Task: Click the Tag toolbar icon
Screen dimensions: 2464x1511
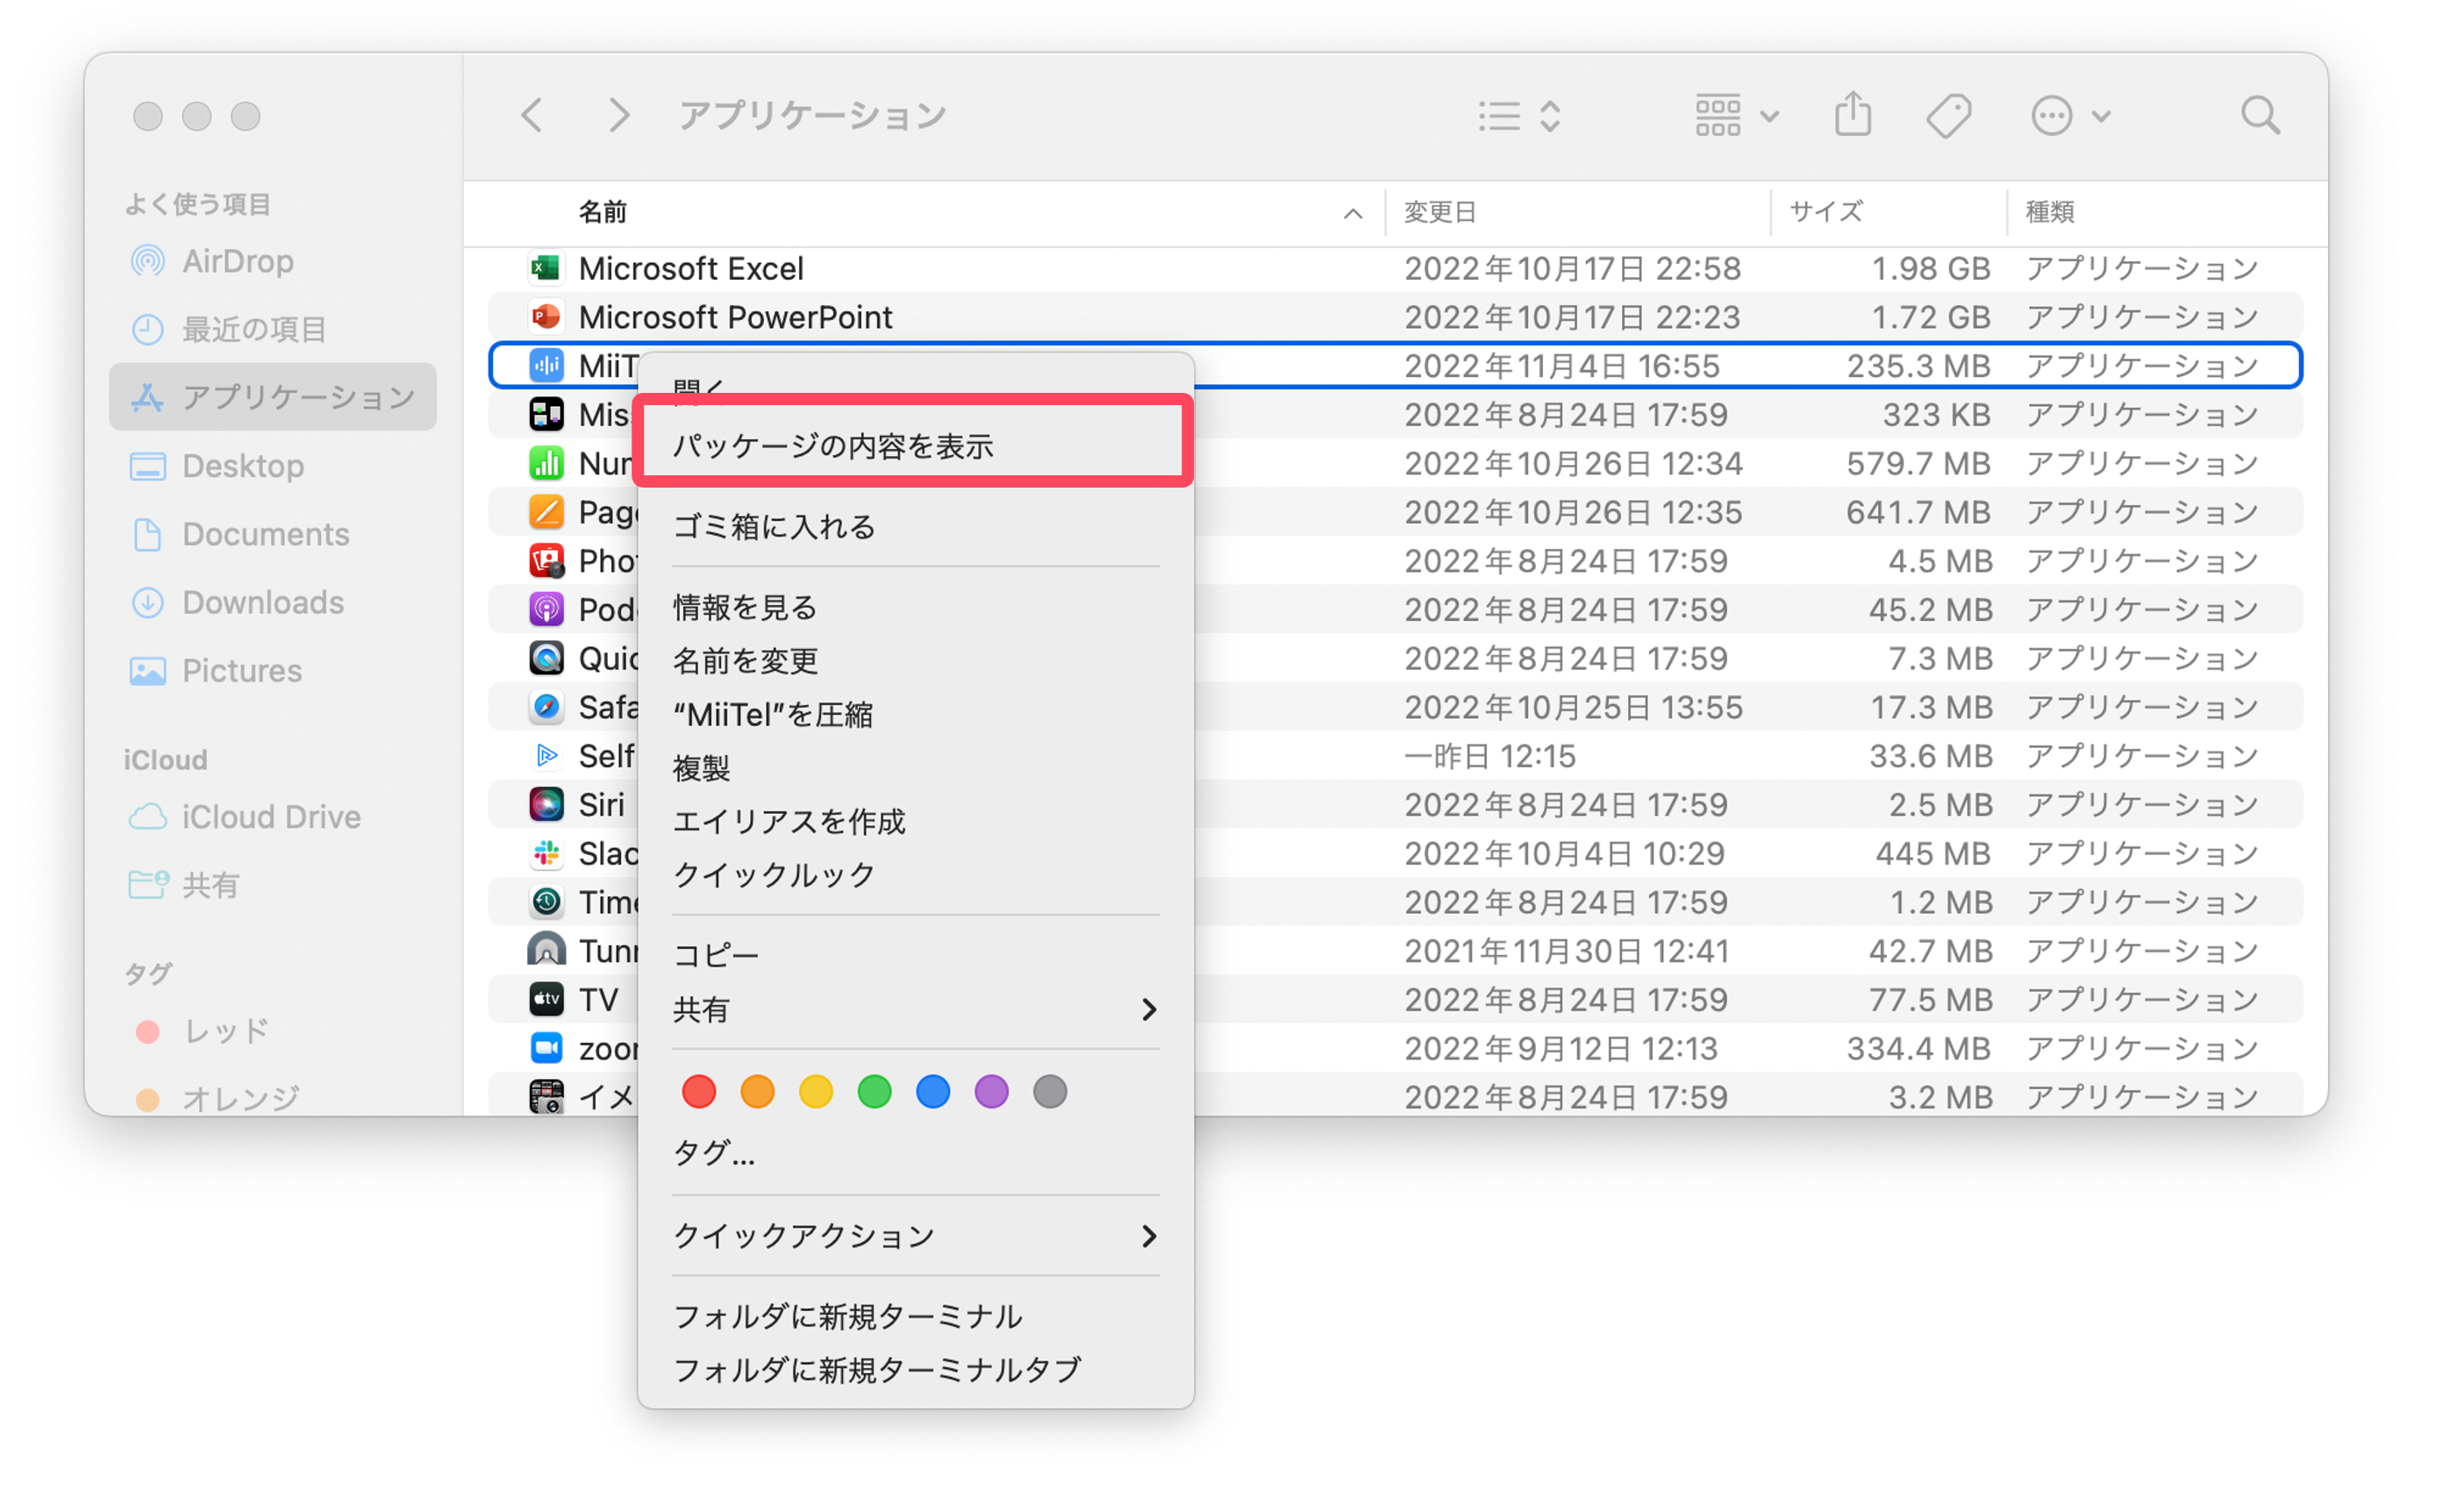Action: pyautogui.click(x=1948, y=116)
